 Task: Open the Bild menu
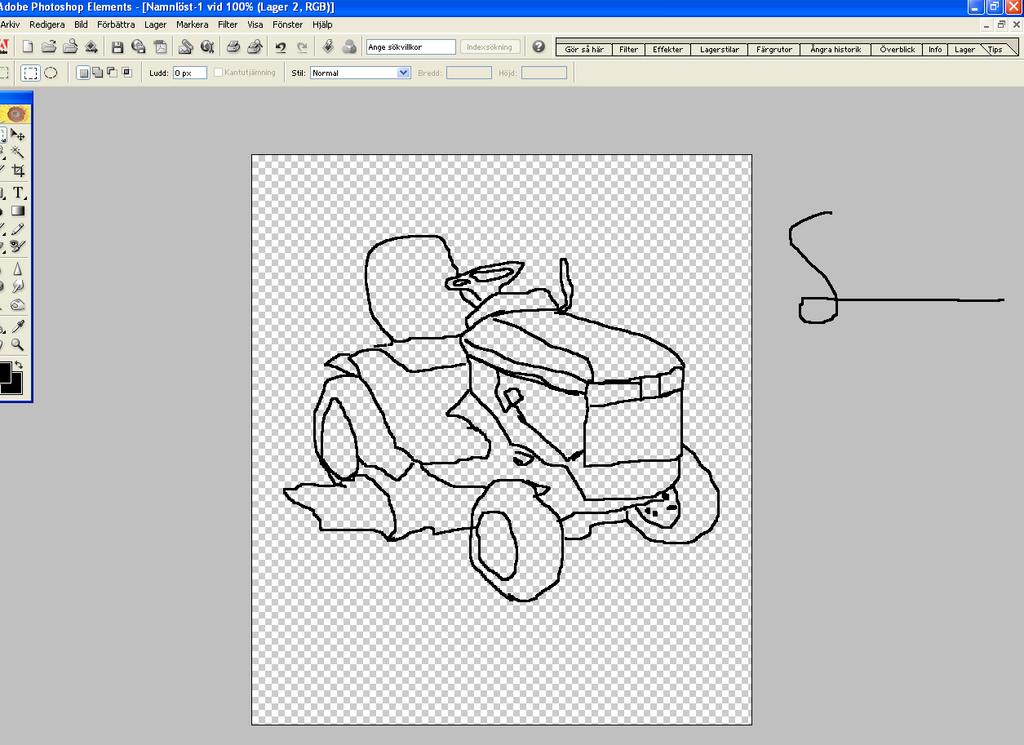(x=81, y=25)
